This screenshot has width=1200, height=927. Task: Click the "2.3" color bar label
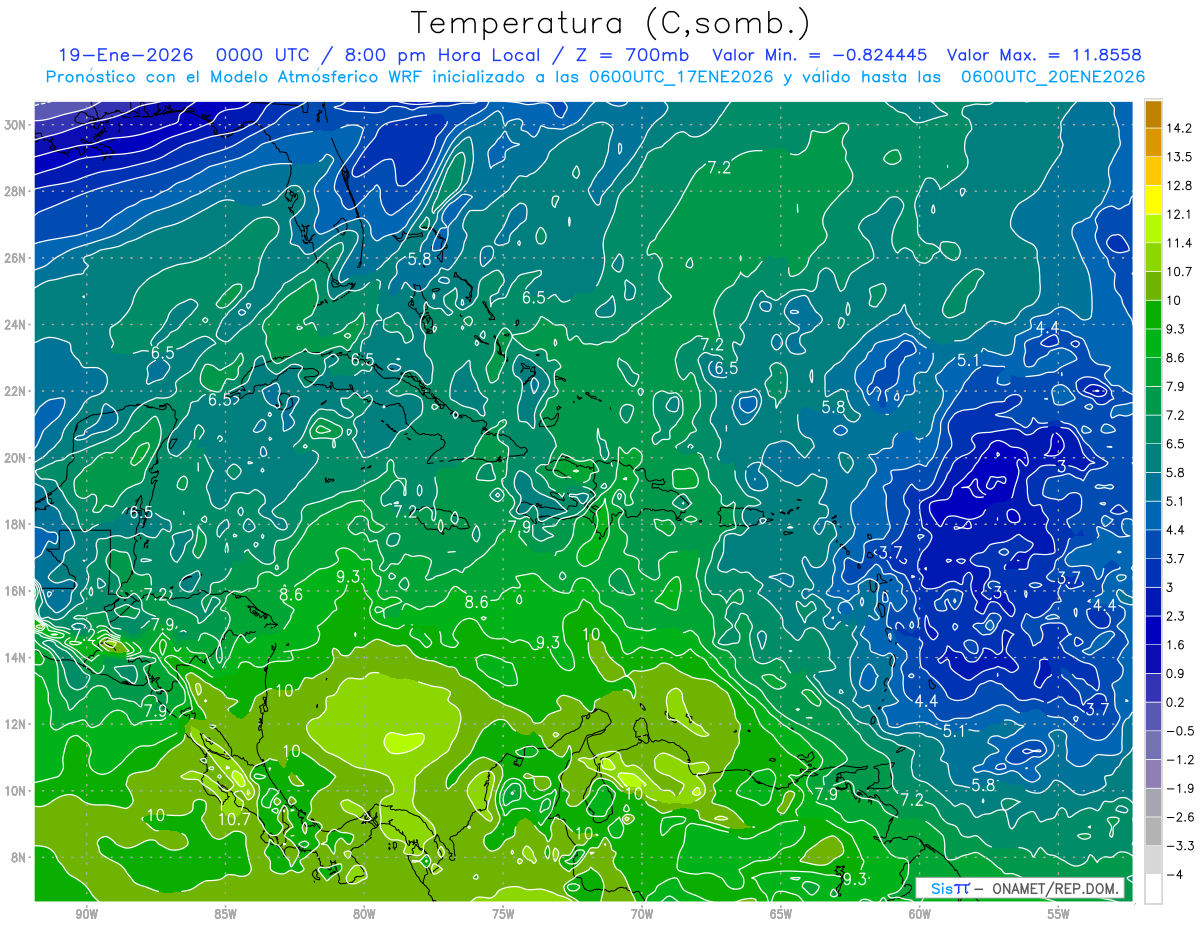pos(1175,616)
